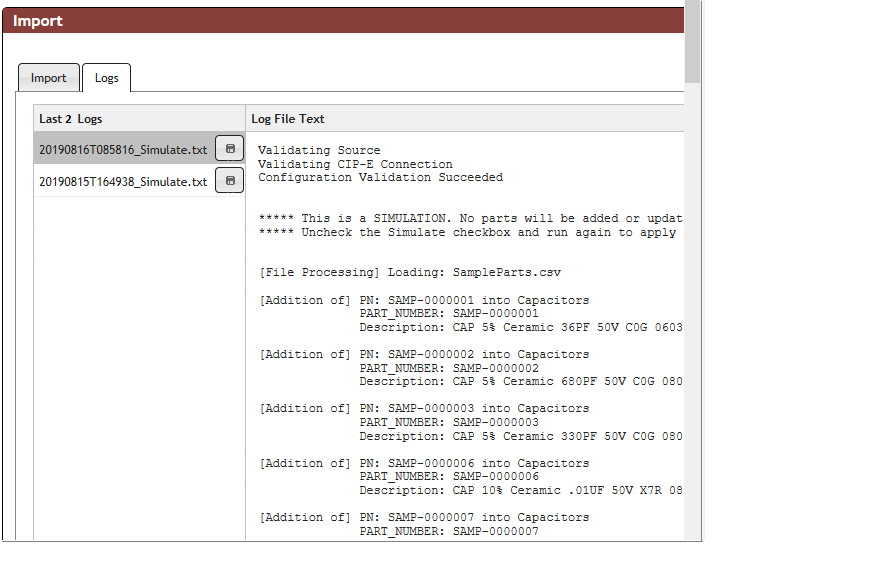Click description 'Ceramic 36PF 50V C0G' line

click(521, 327)
